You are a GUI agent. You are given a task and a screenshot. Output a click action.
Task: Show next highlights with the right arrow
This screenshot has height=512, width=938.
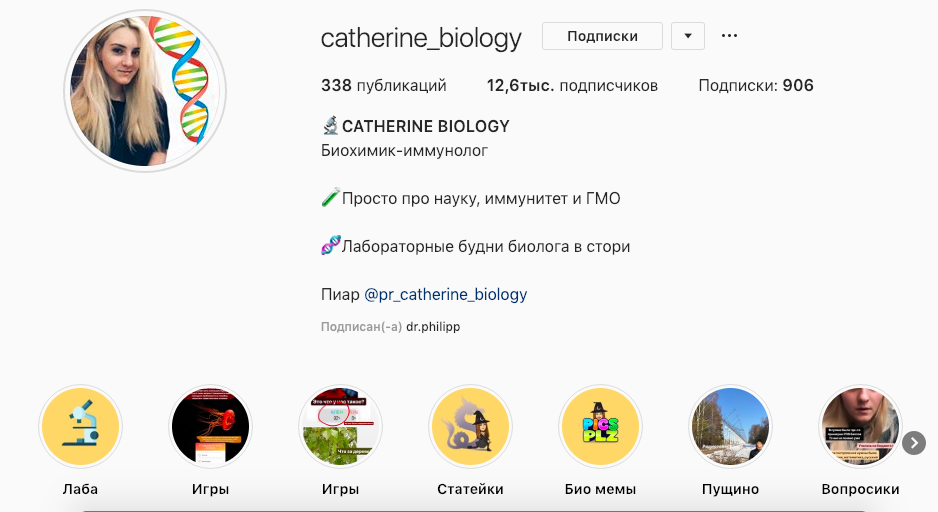point(913,443)
